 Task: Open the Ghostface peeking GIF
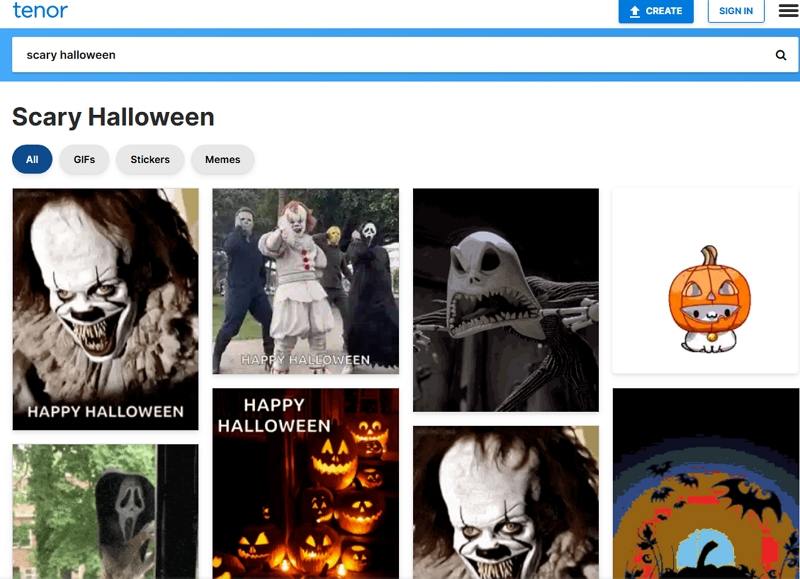click(x=105, y=511)
